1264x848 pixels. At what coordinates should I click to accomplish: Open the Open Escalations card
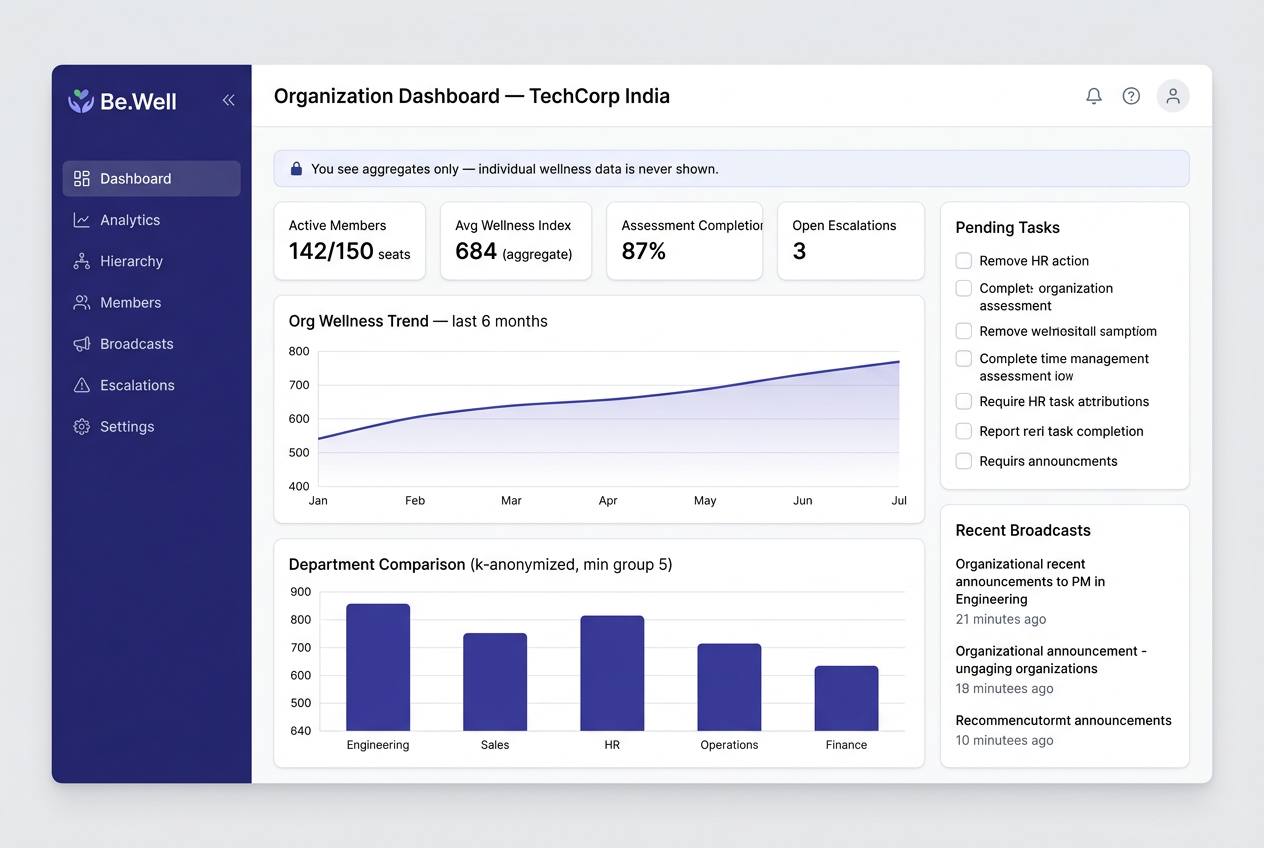tap(851, 241)
